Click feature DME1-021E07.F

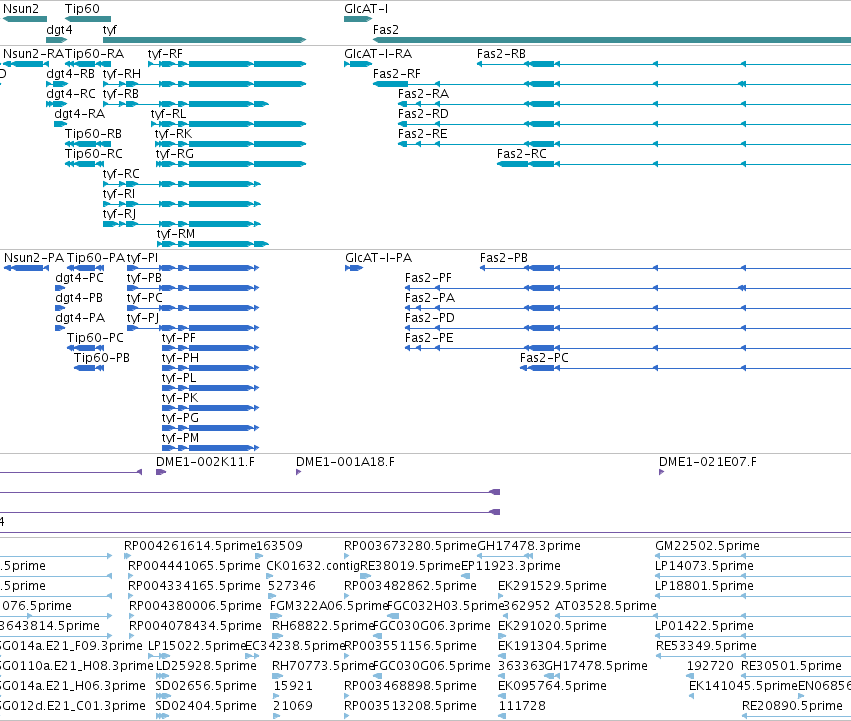pos(708,462)
